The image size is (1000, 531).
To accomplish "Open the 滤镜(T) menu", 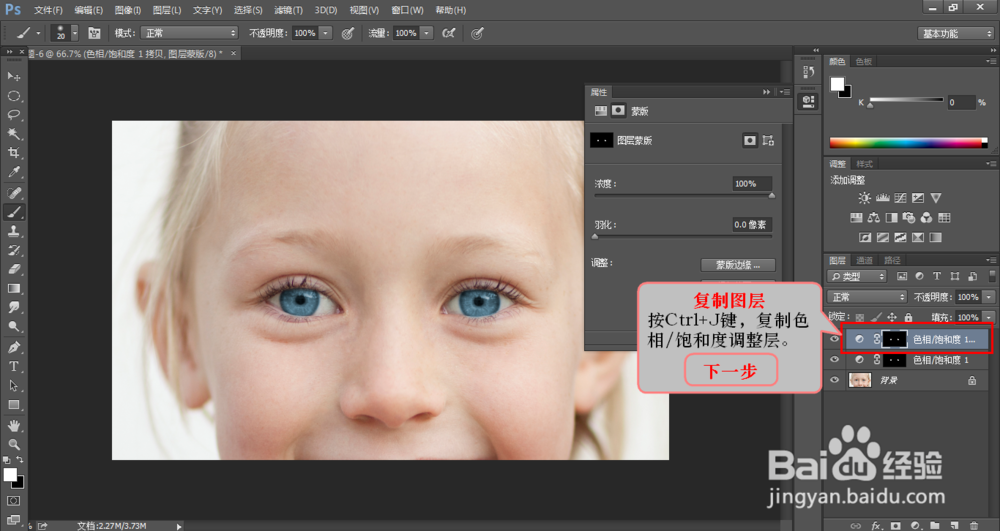I will 288,10.
